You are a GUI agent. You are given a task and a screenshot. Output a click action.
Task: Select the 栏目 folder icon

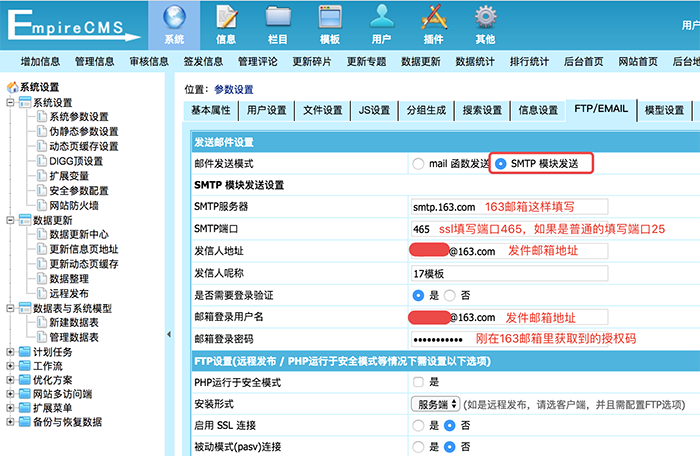pyautogui.click(x=278, y=17)
